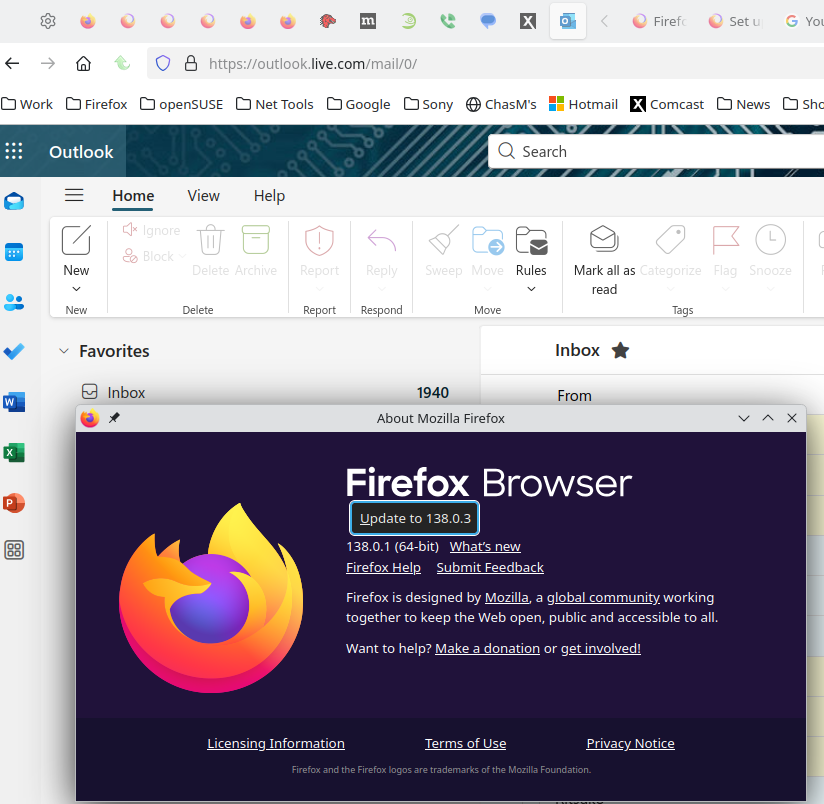Select the pinned settings gear tab
The height and width of the screenshot is (804, 824).
pyautogui.click(x=48, y=21)
